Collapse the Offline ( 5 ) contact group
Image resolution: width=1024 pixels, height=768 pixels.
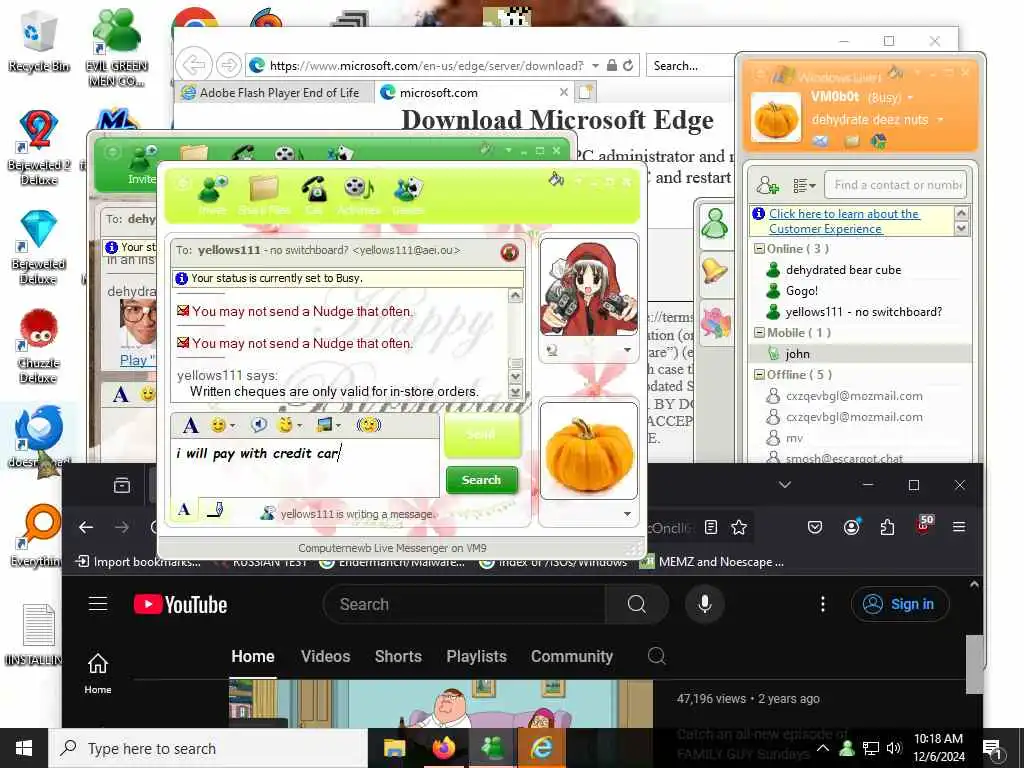pyautogui.click(x=760, y=375)
